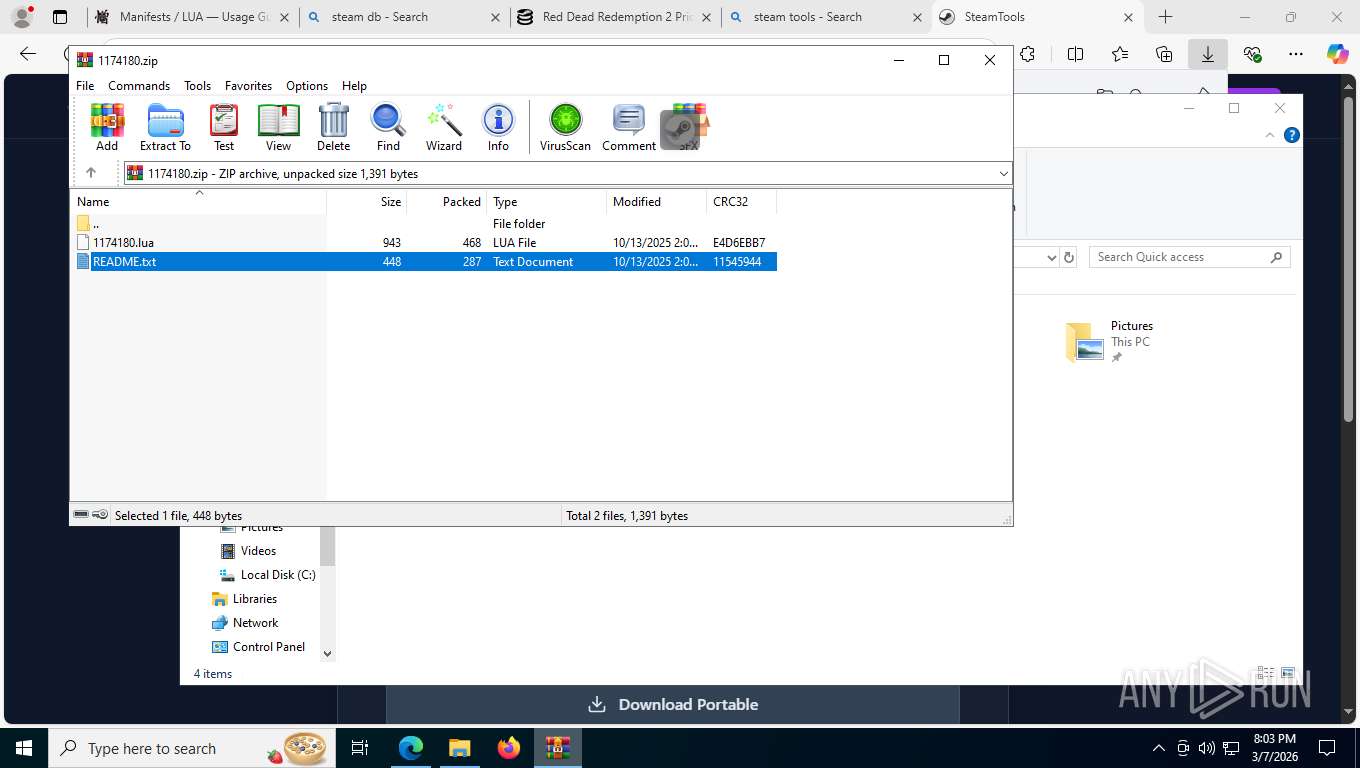The height and width of the screenshot is (768, 1360).
Task: Click the Download Portable button
Action: coord(673,704)
